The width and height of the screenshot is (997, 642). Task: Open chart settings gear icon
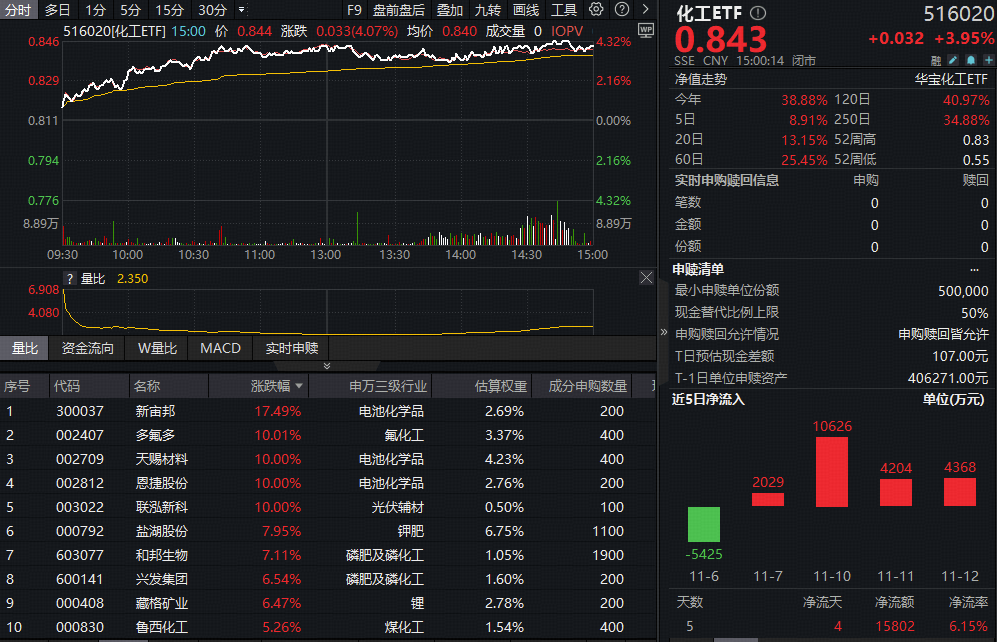[596, 10]
